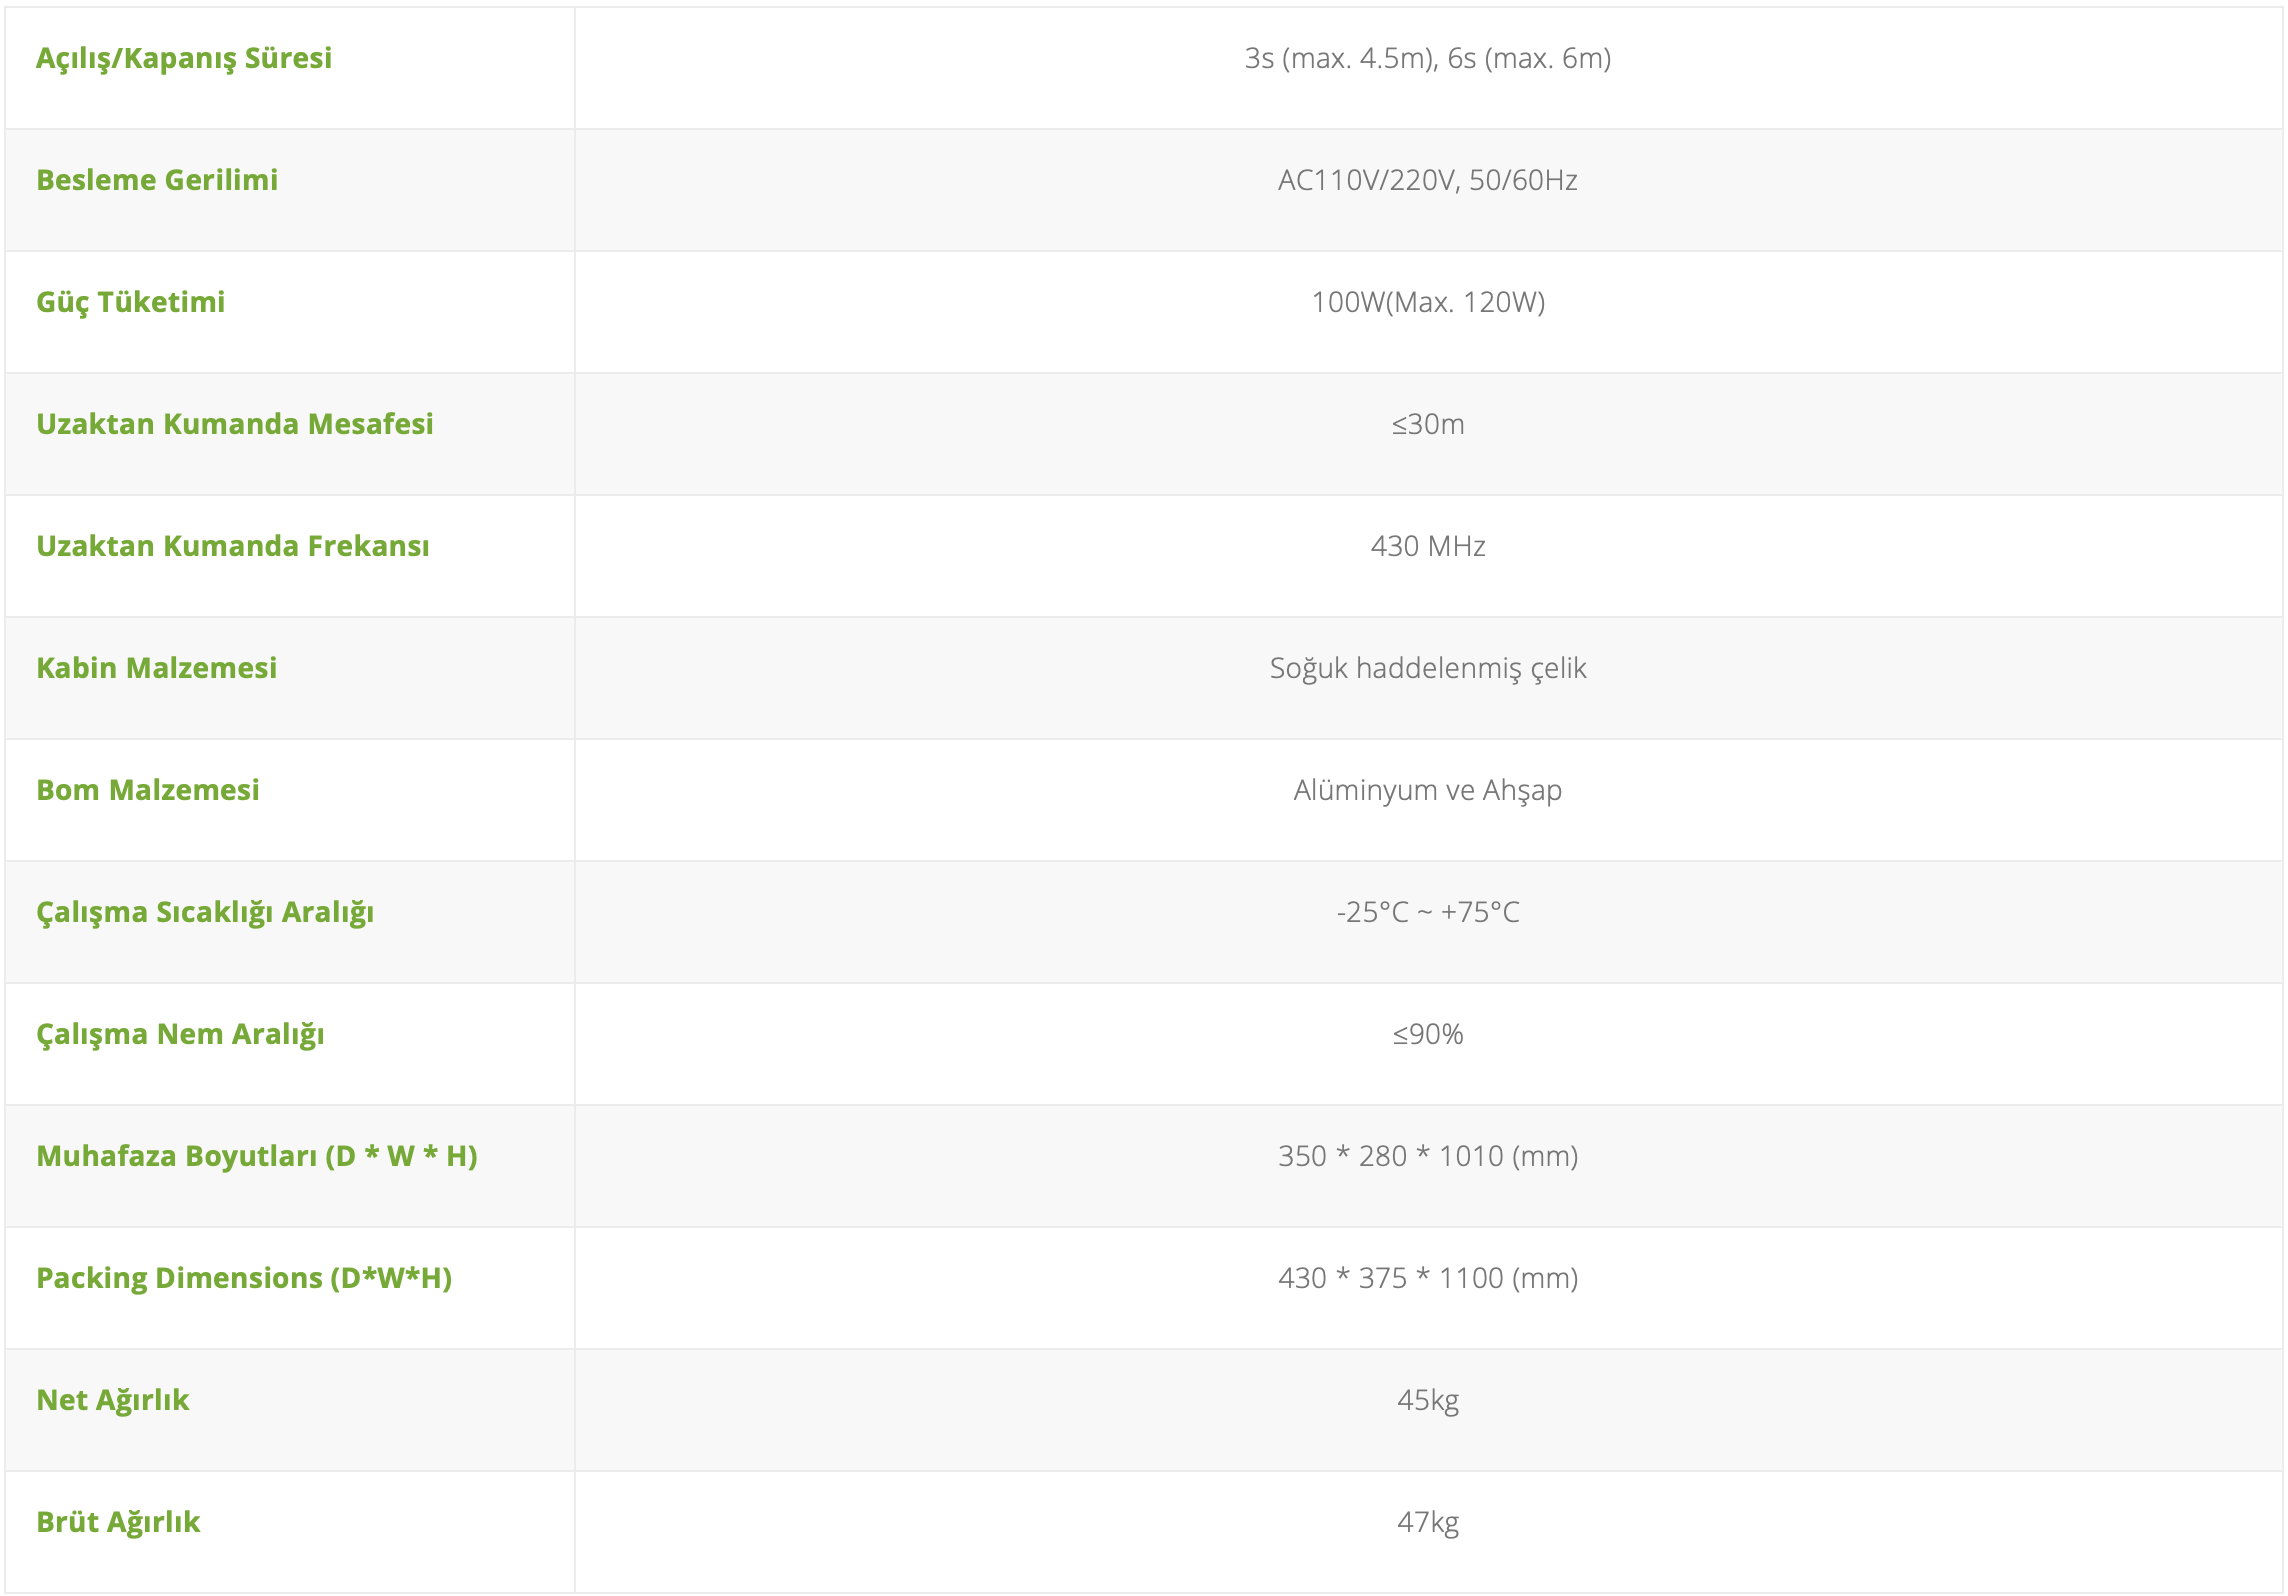This screenshot has height=1596, width=2288.
Task: Click the Güç Tüketimi label
Action: [x=131, y=302]
